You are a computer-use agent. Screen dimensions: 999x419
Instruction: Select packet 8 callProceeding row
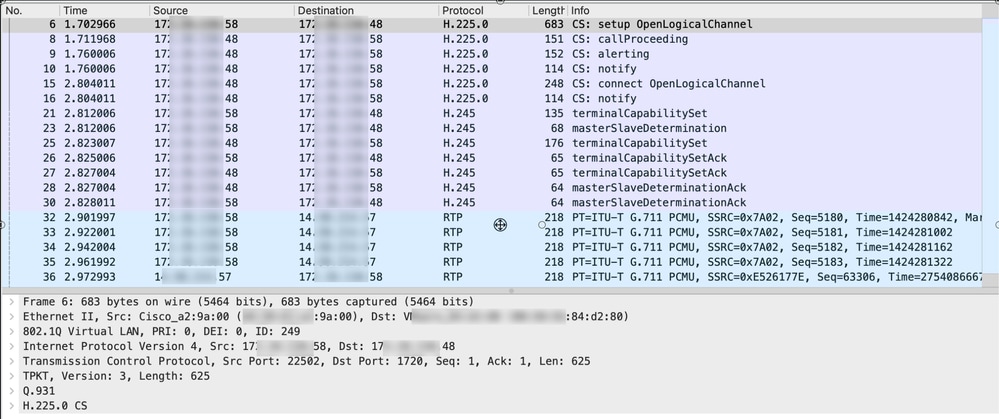click(491, 39)
